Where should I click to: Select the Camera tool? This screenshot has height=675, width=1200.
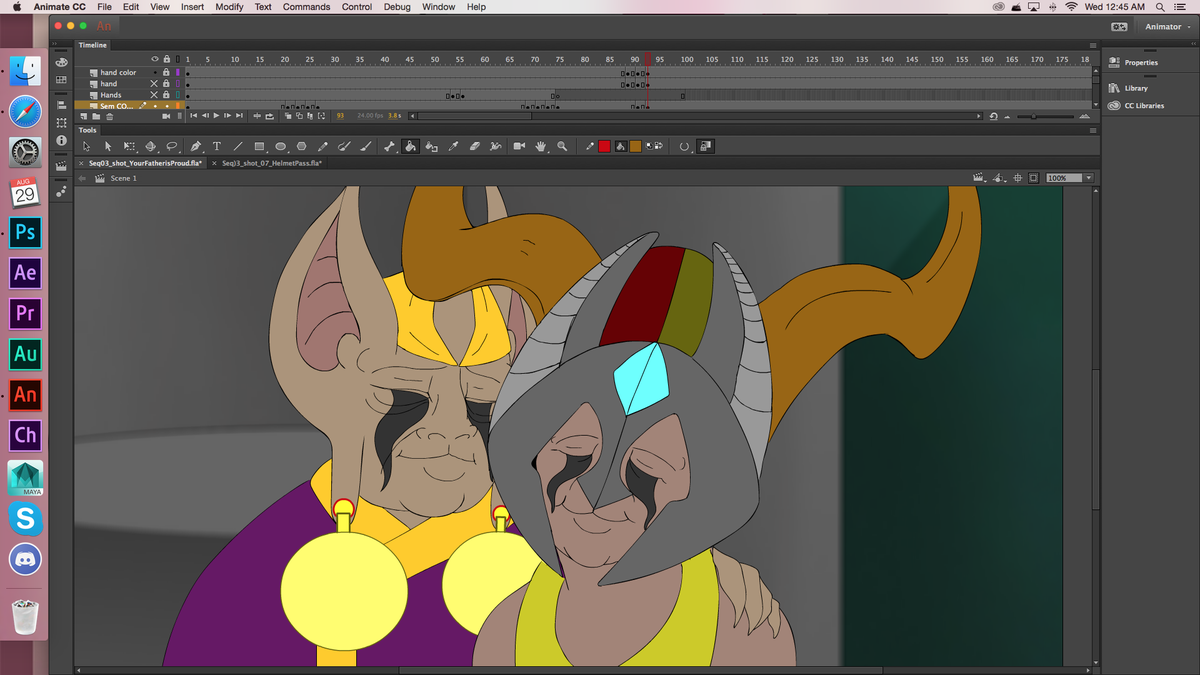tap(519, 146)
